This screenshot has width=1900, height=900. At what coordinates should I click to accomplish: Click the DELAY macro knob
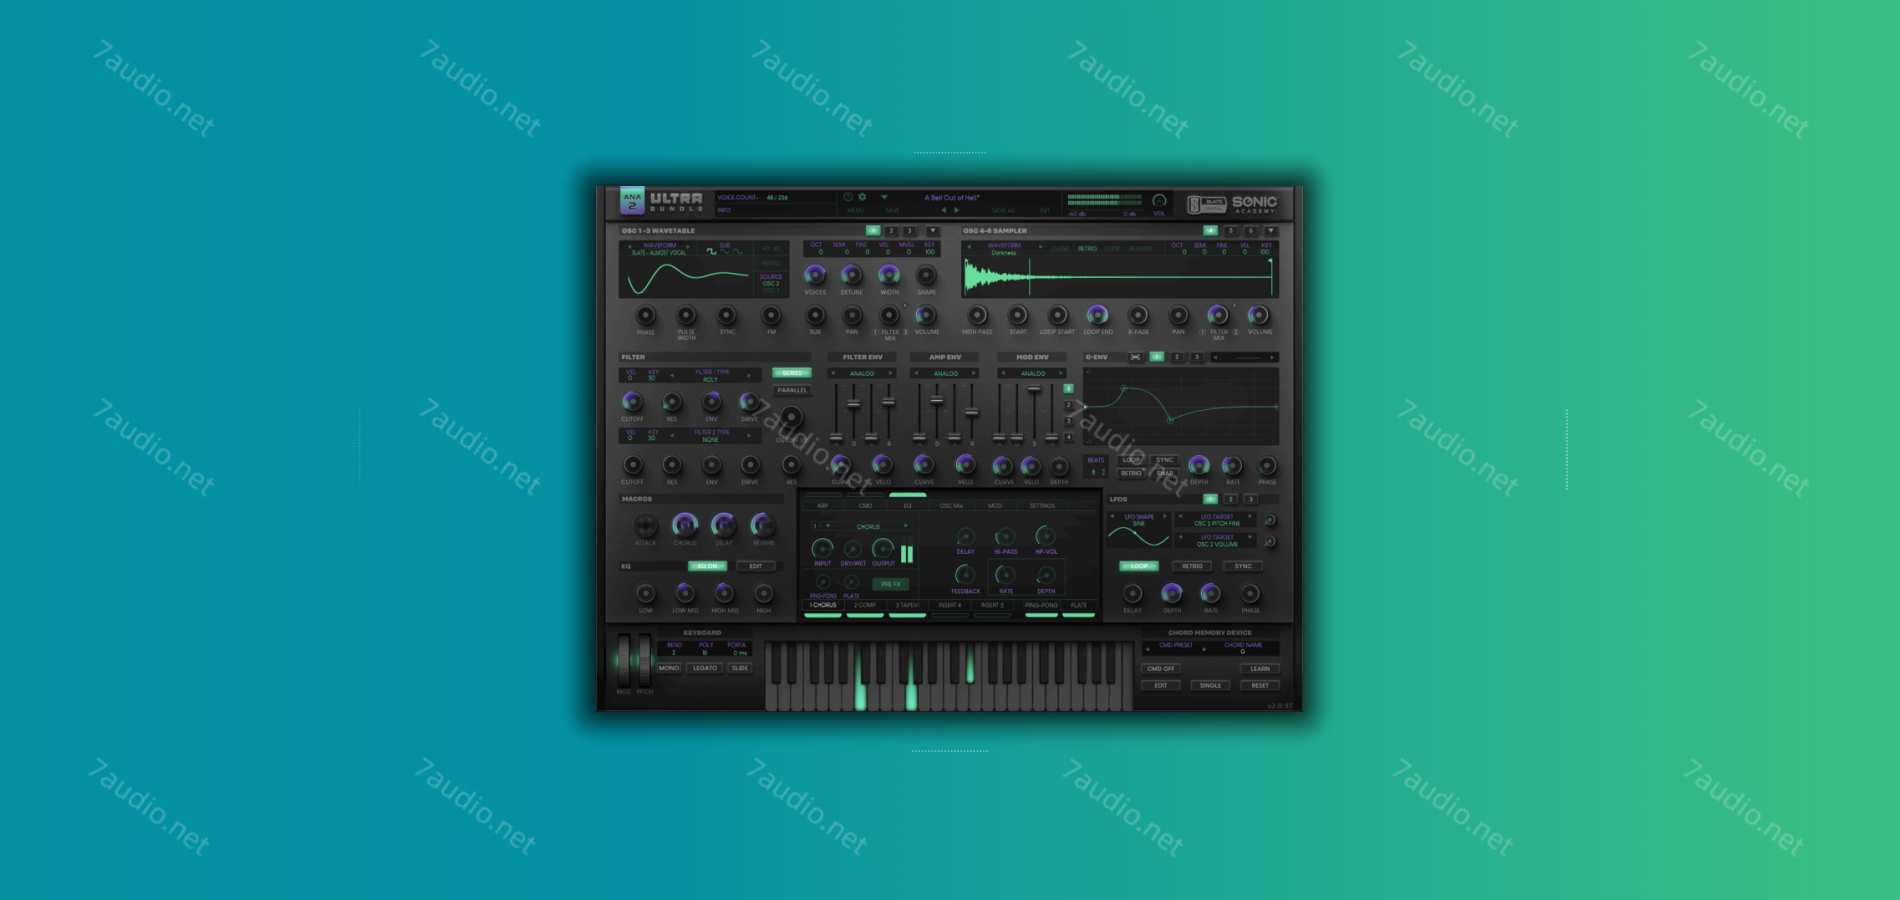[x=724, y=525]
